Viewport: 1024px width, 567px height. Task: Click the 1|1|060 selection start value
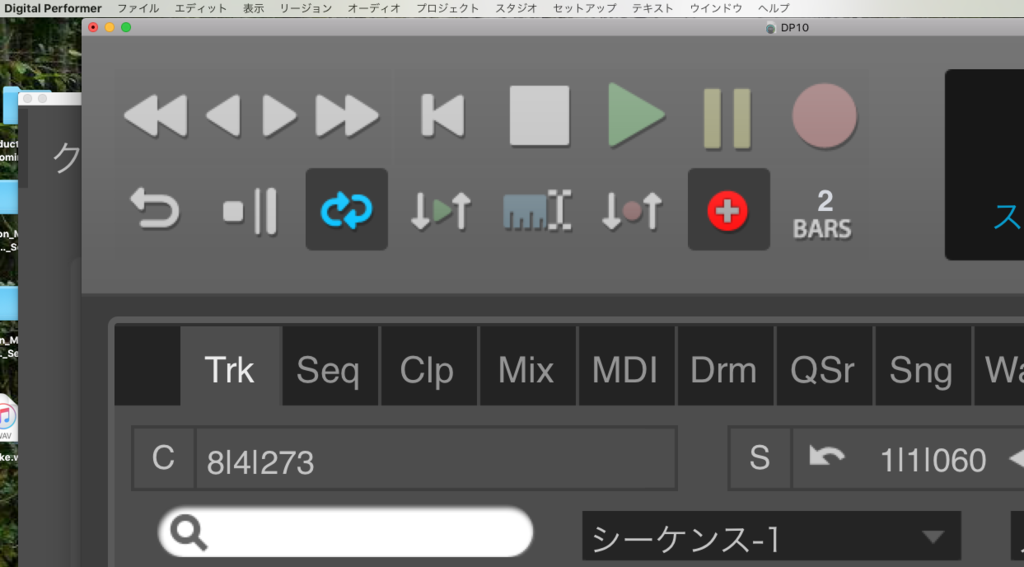(x=933, y=461)
